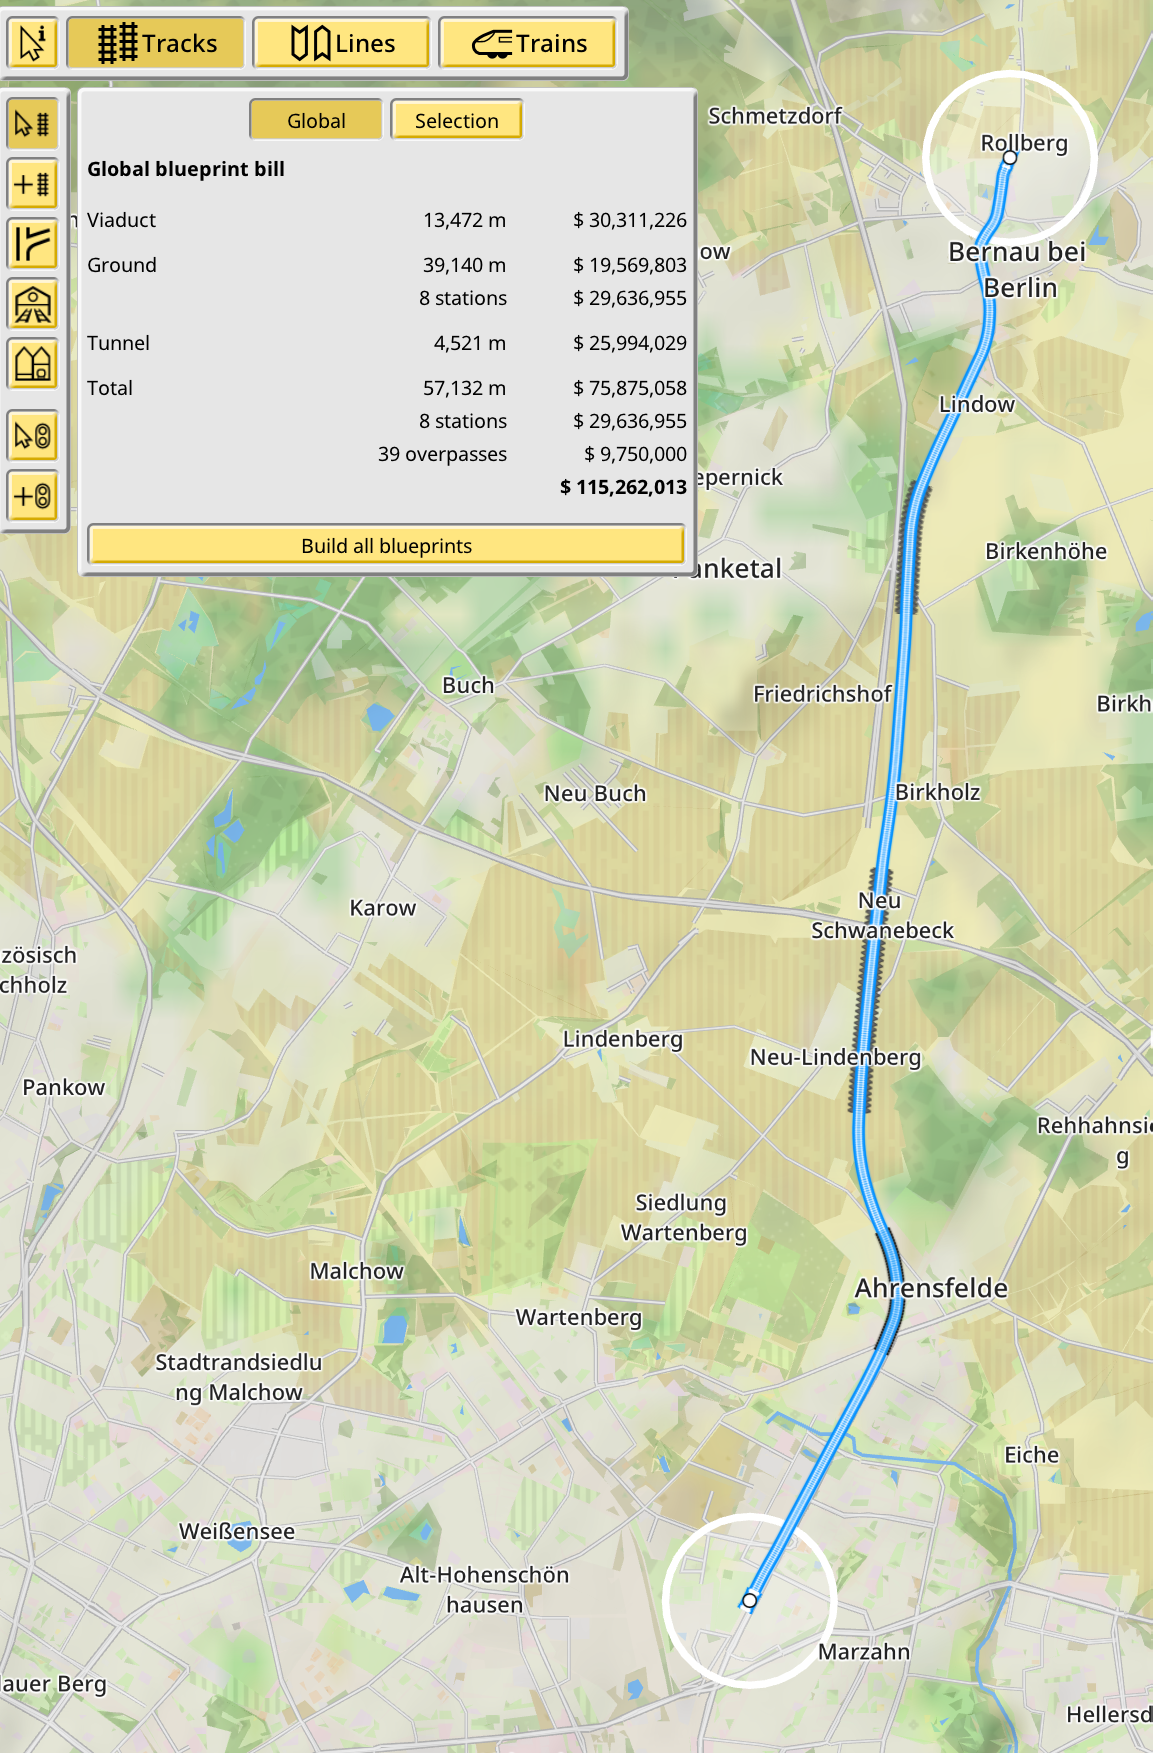Image resolution: width=1153 pixels, height=1753 pixels.
Task: Click the Malchow map label
Action: coord(357,1271)
